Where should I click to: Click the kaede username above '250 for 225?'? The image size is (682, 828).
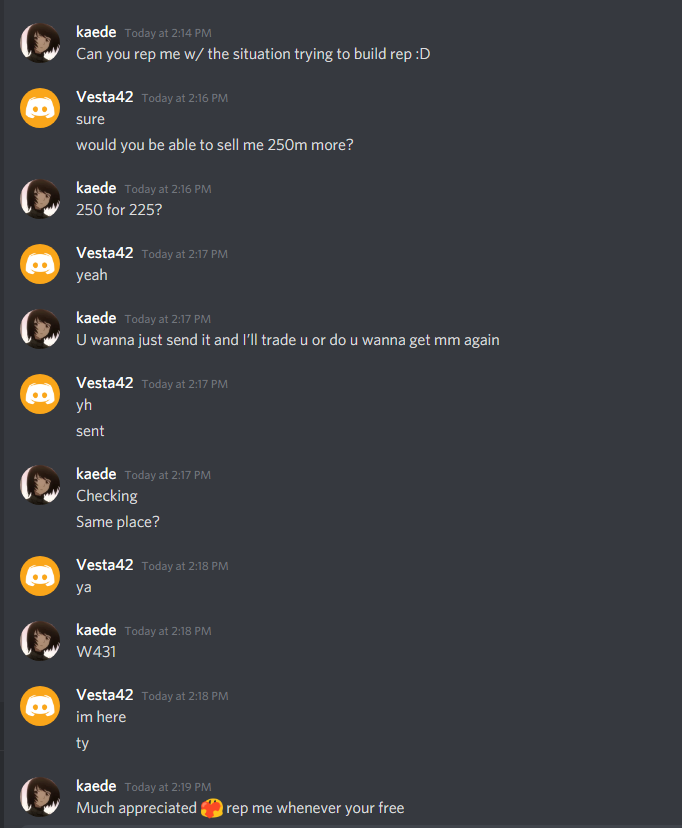pyautogui.click(x=96, y=188)
